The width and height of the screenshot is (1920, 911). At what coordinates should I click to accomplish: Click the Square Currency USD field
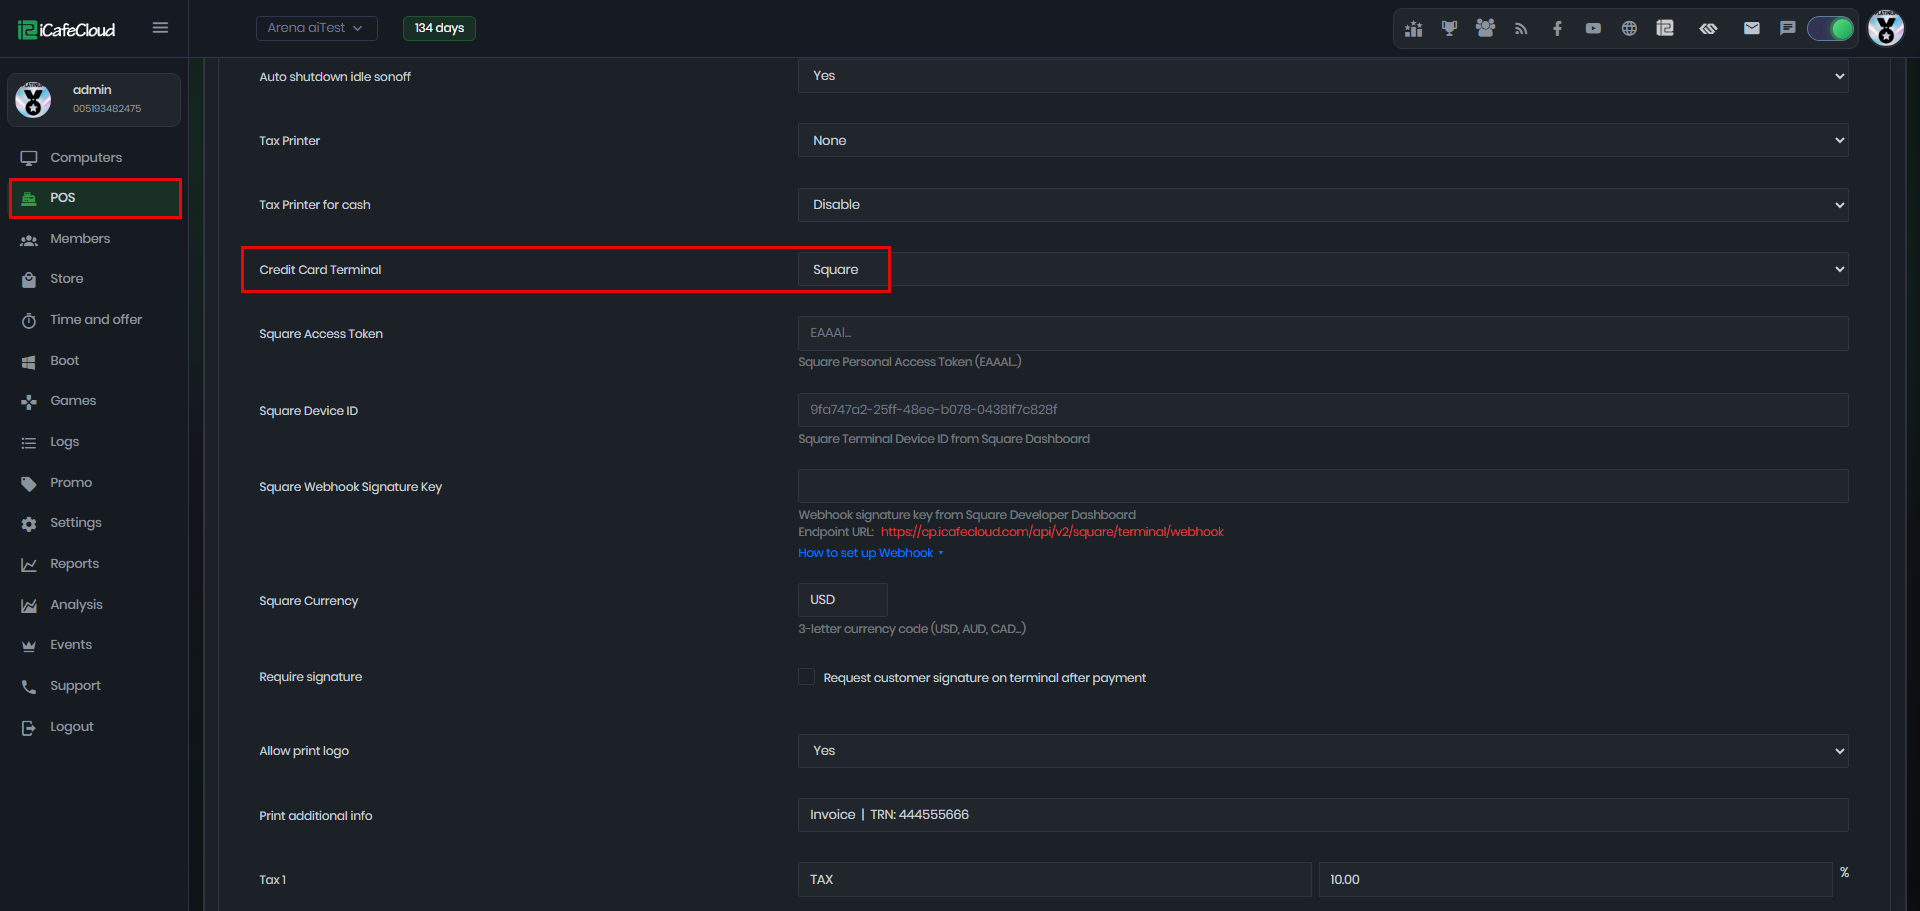click(x=842, y=600)
